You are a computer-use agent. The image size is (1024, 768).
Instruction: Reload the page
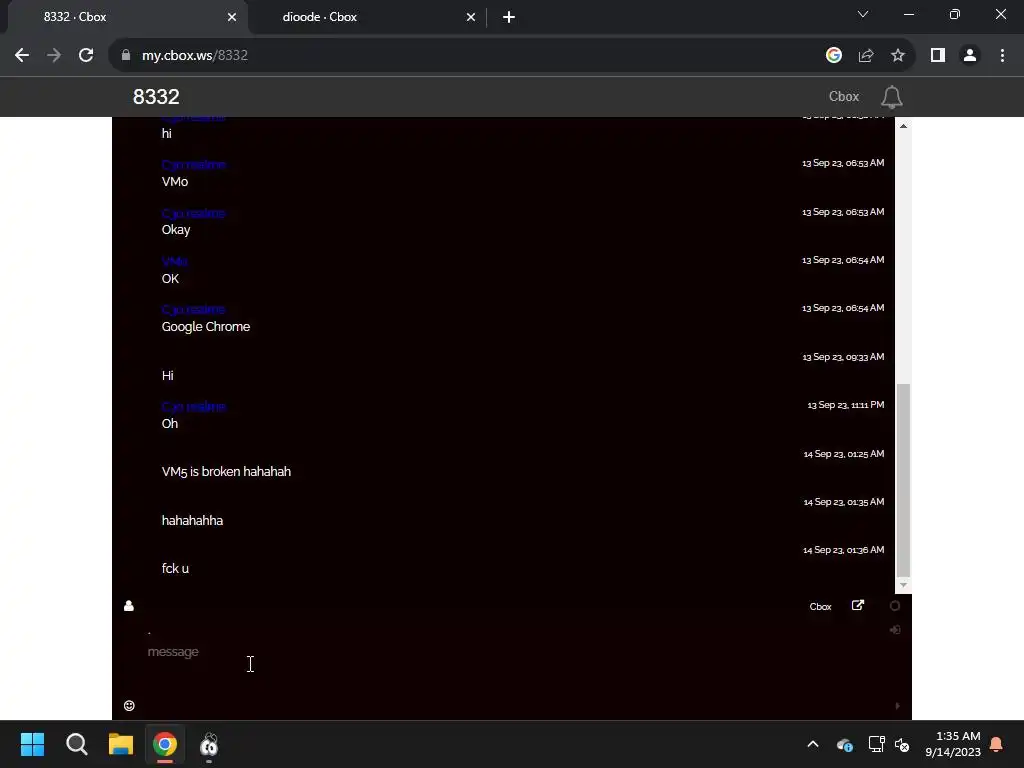pyautogui.click(x=86, y=56)
